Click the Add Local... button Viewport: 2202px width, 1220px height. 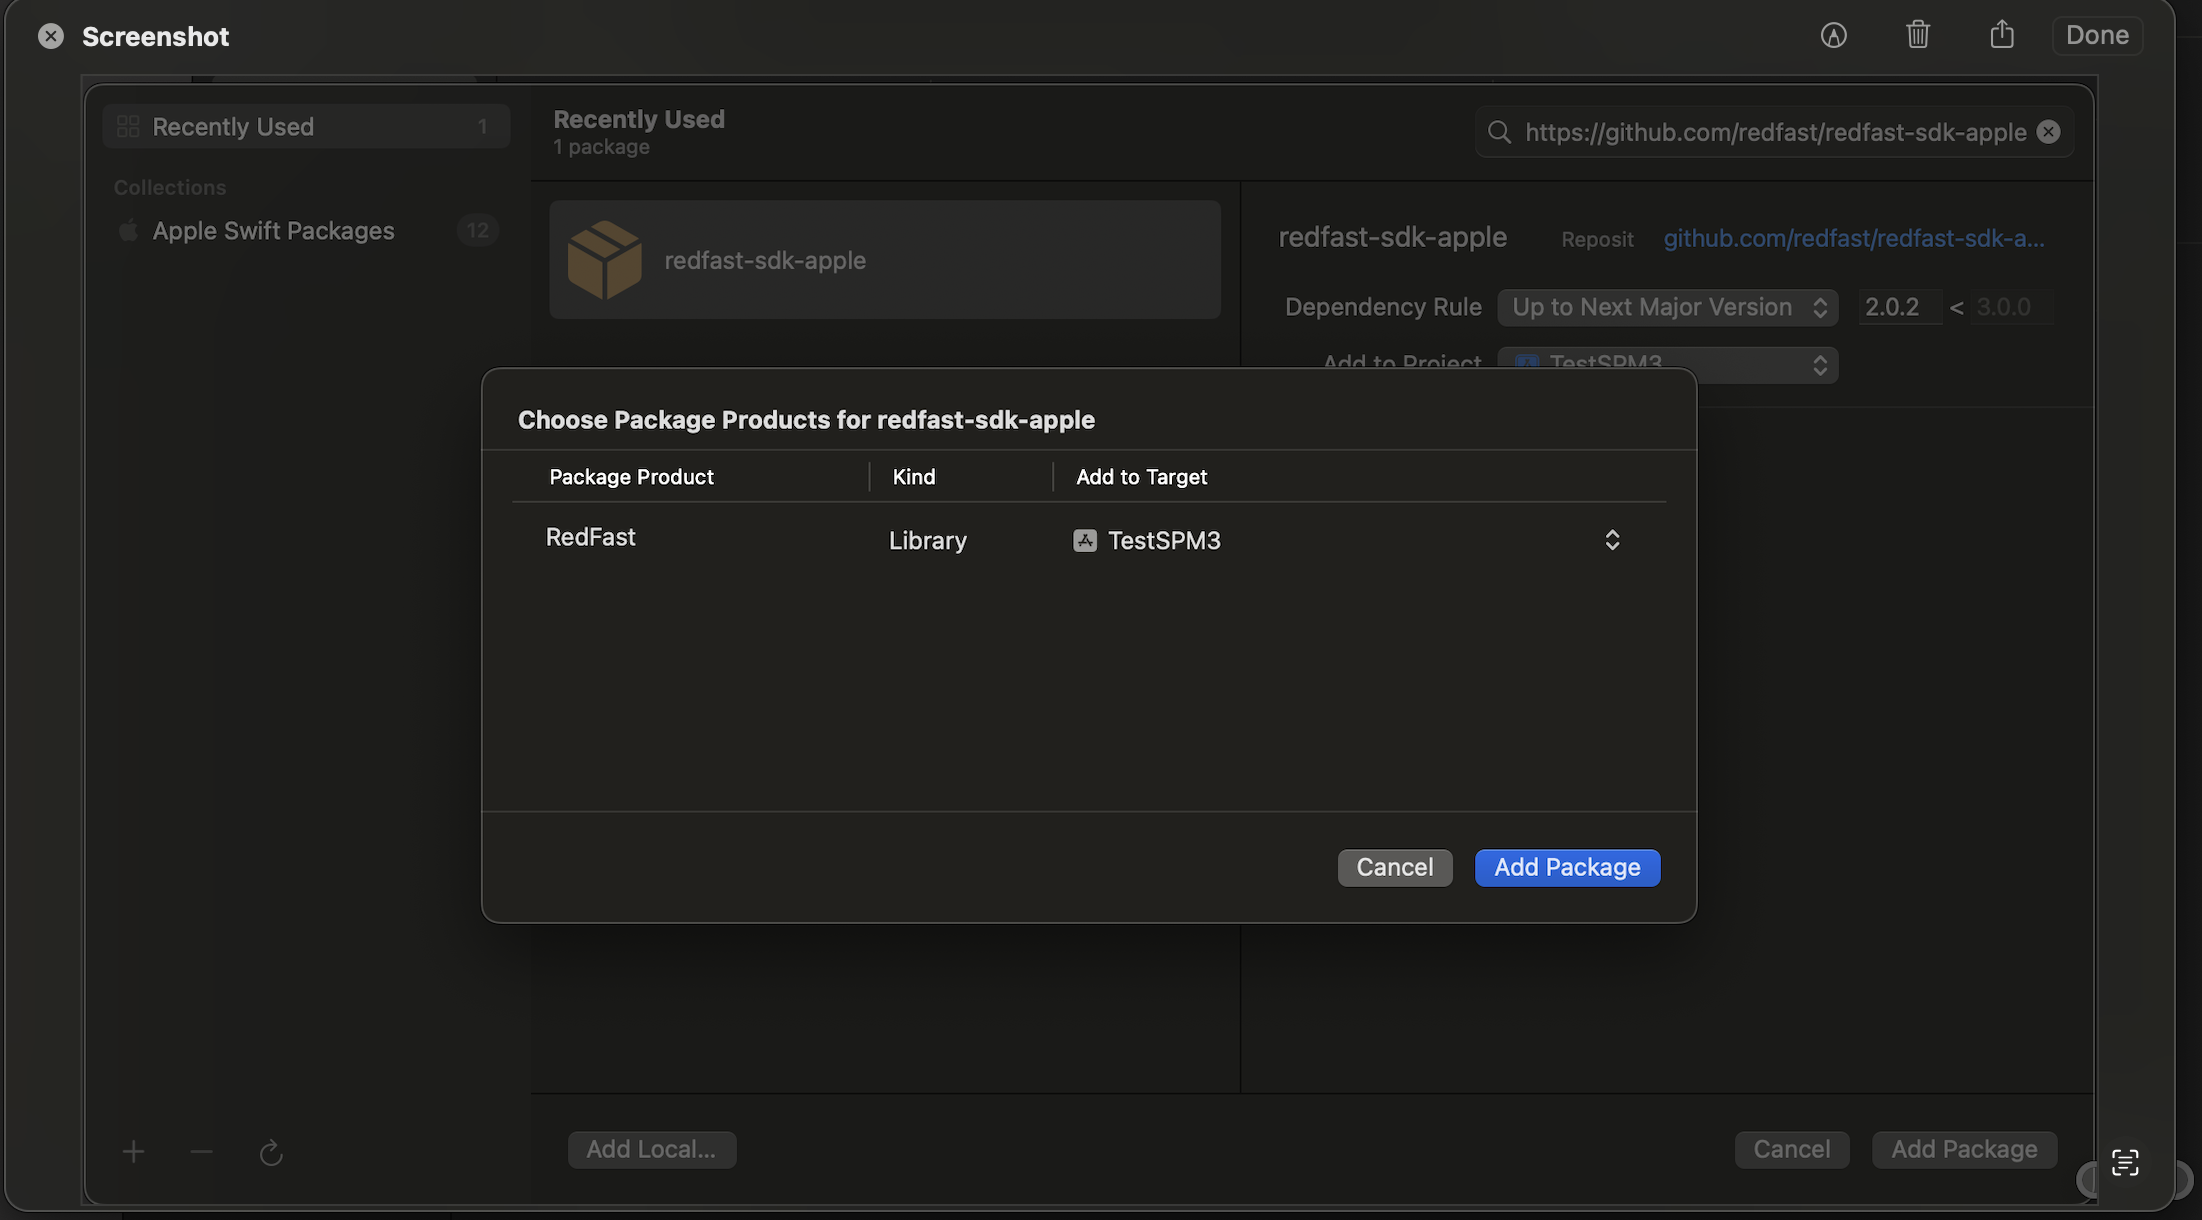click(x=651, y=1149)
